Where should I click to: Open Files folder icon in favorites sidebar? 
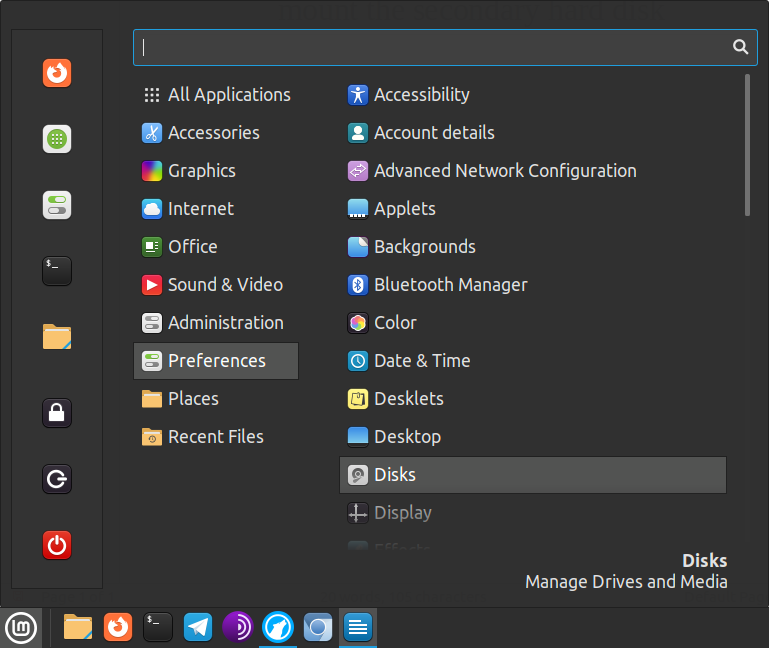(57, 337)
